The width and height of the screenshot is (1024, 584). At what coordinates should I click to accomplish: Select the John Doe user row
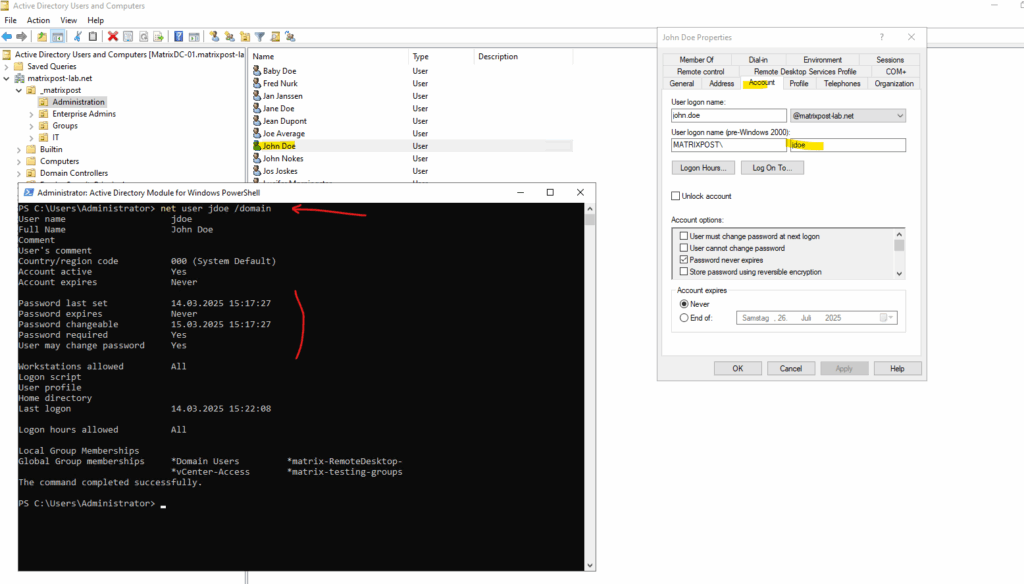pos(412,146)
